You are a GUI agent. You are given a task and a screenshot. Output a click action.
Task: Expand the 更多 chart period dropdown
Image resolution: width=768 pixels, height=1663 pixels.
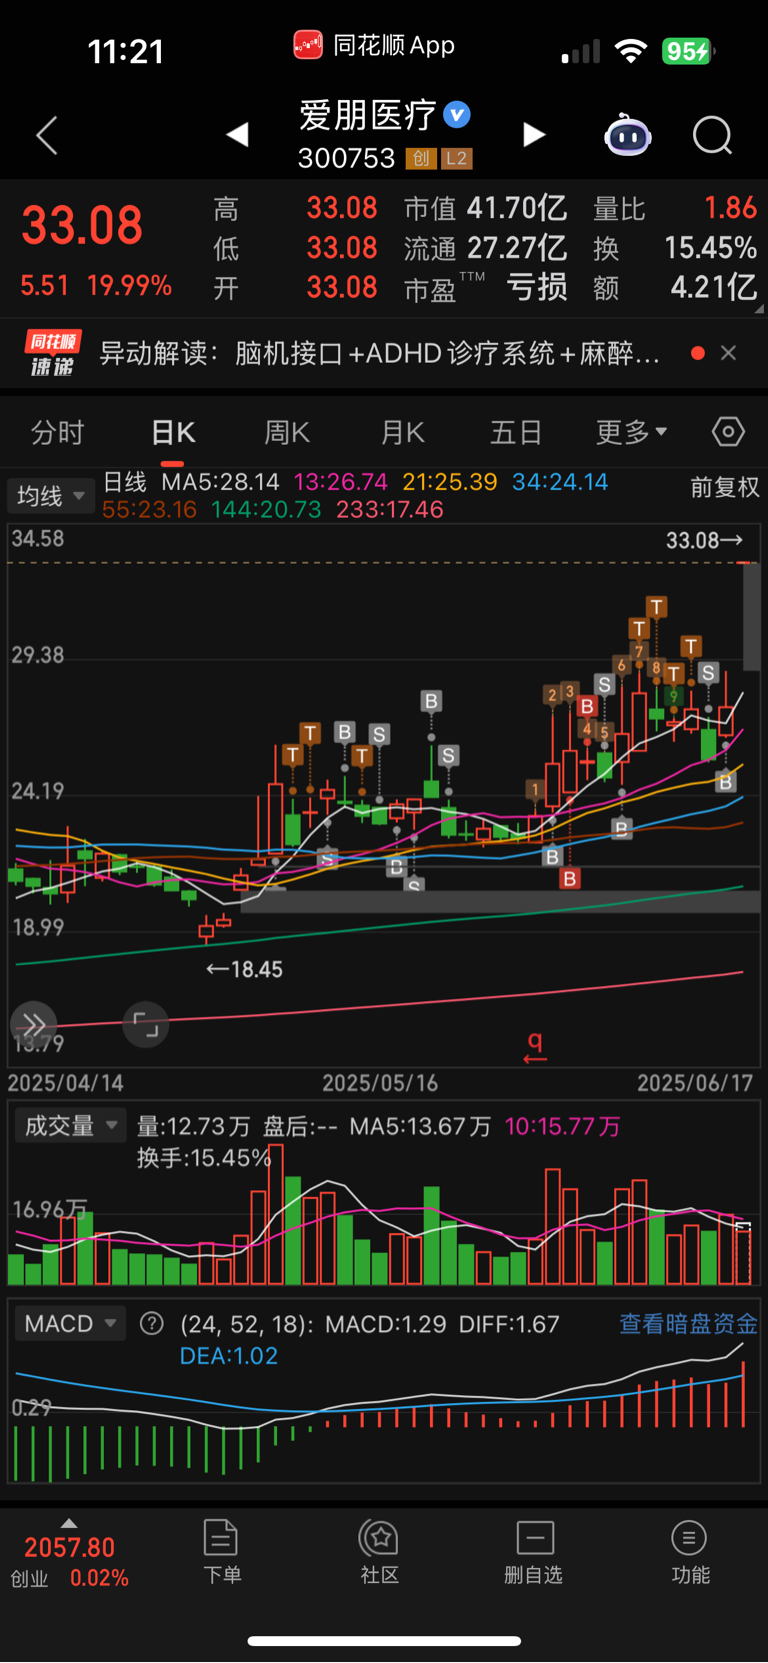pos(631,433)
